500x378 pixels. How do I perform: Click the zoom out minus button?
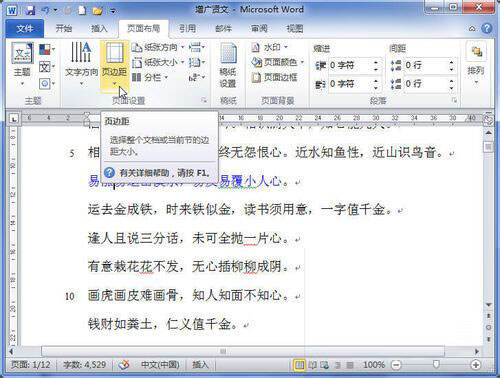coord(396,365)
